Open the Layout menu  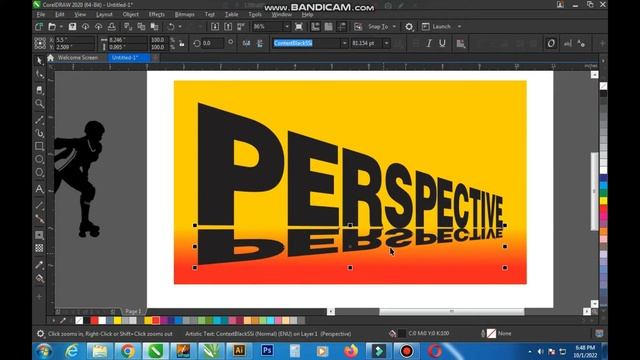pos(104,14)
